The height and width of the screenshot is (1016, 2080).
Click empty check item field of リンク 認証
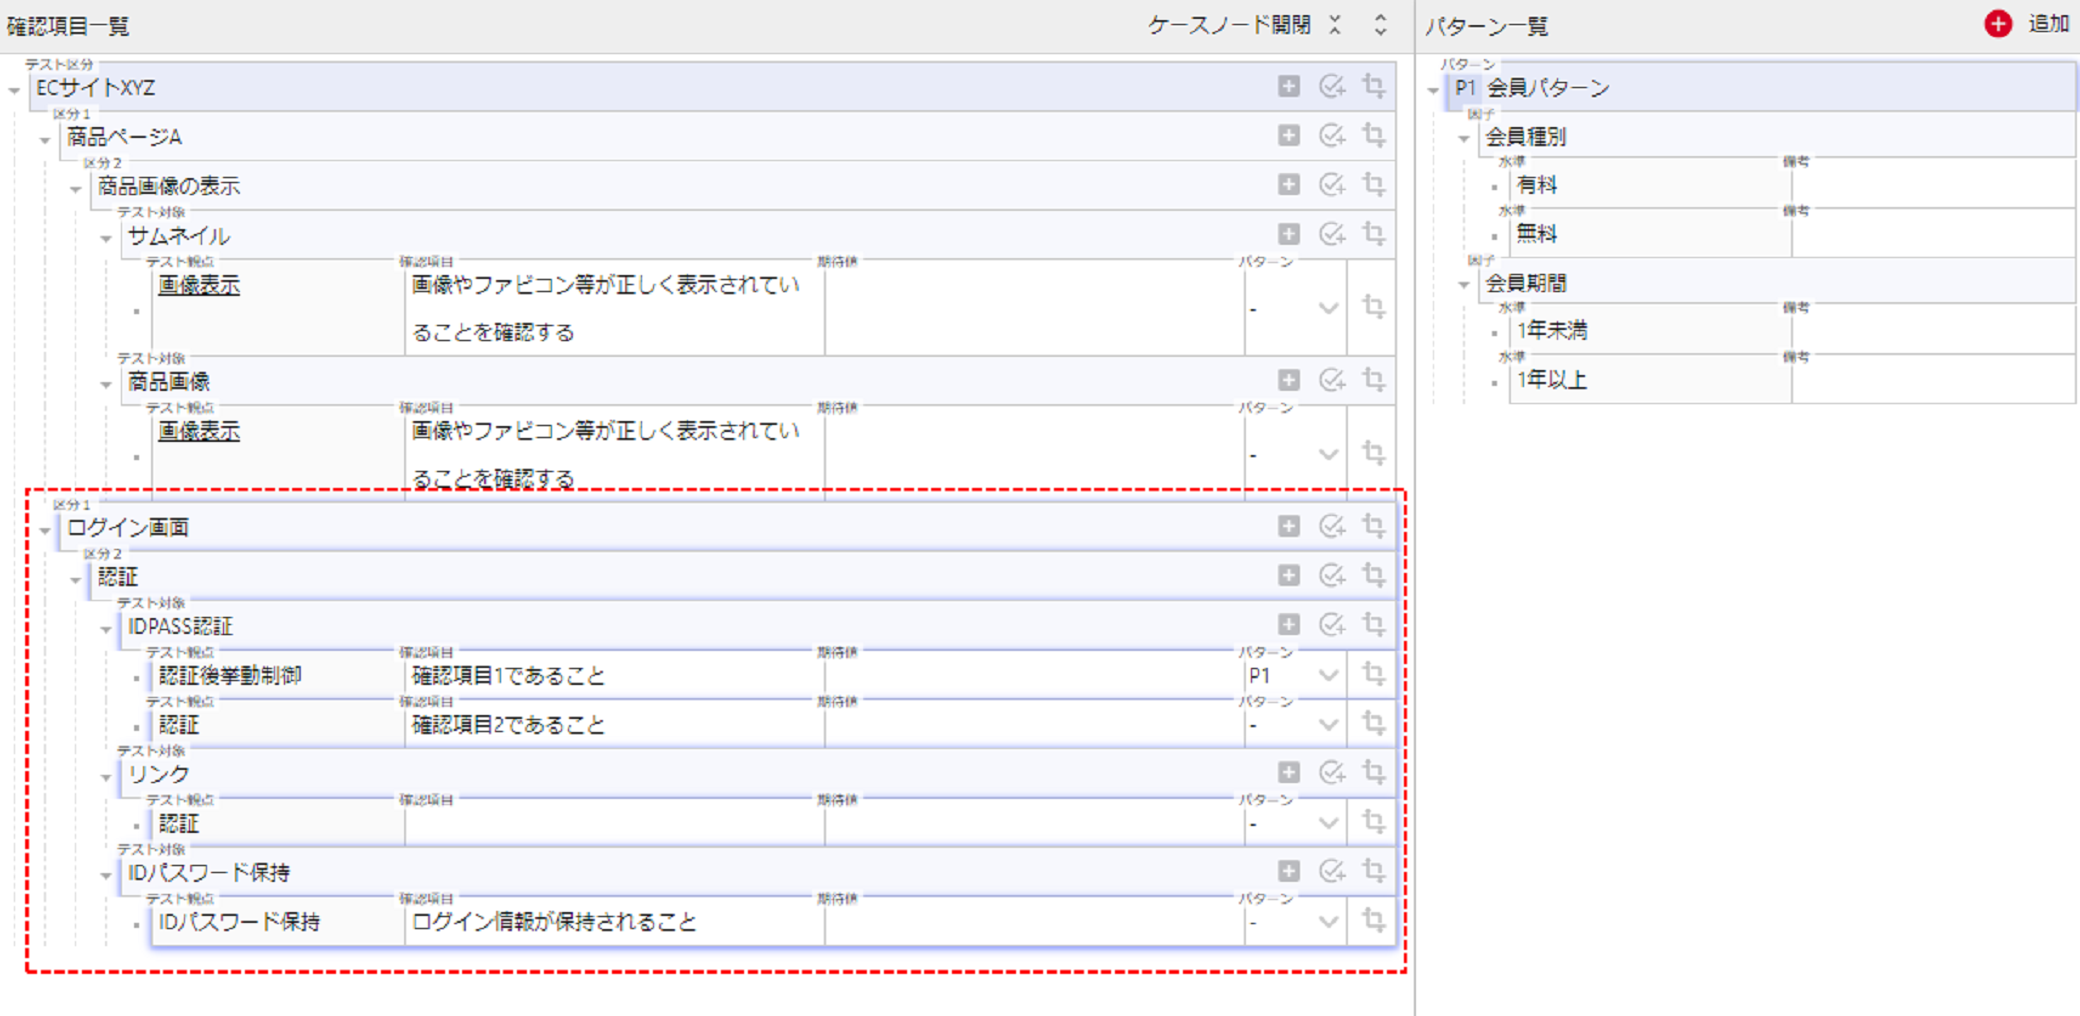coord(614,824)
